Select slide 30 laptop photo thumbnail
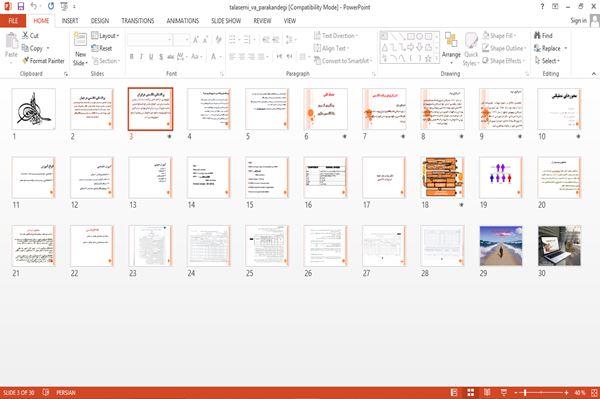Image resolution: width=600 pixels, height=399 pixels. click(x=559, y=246)
